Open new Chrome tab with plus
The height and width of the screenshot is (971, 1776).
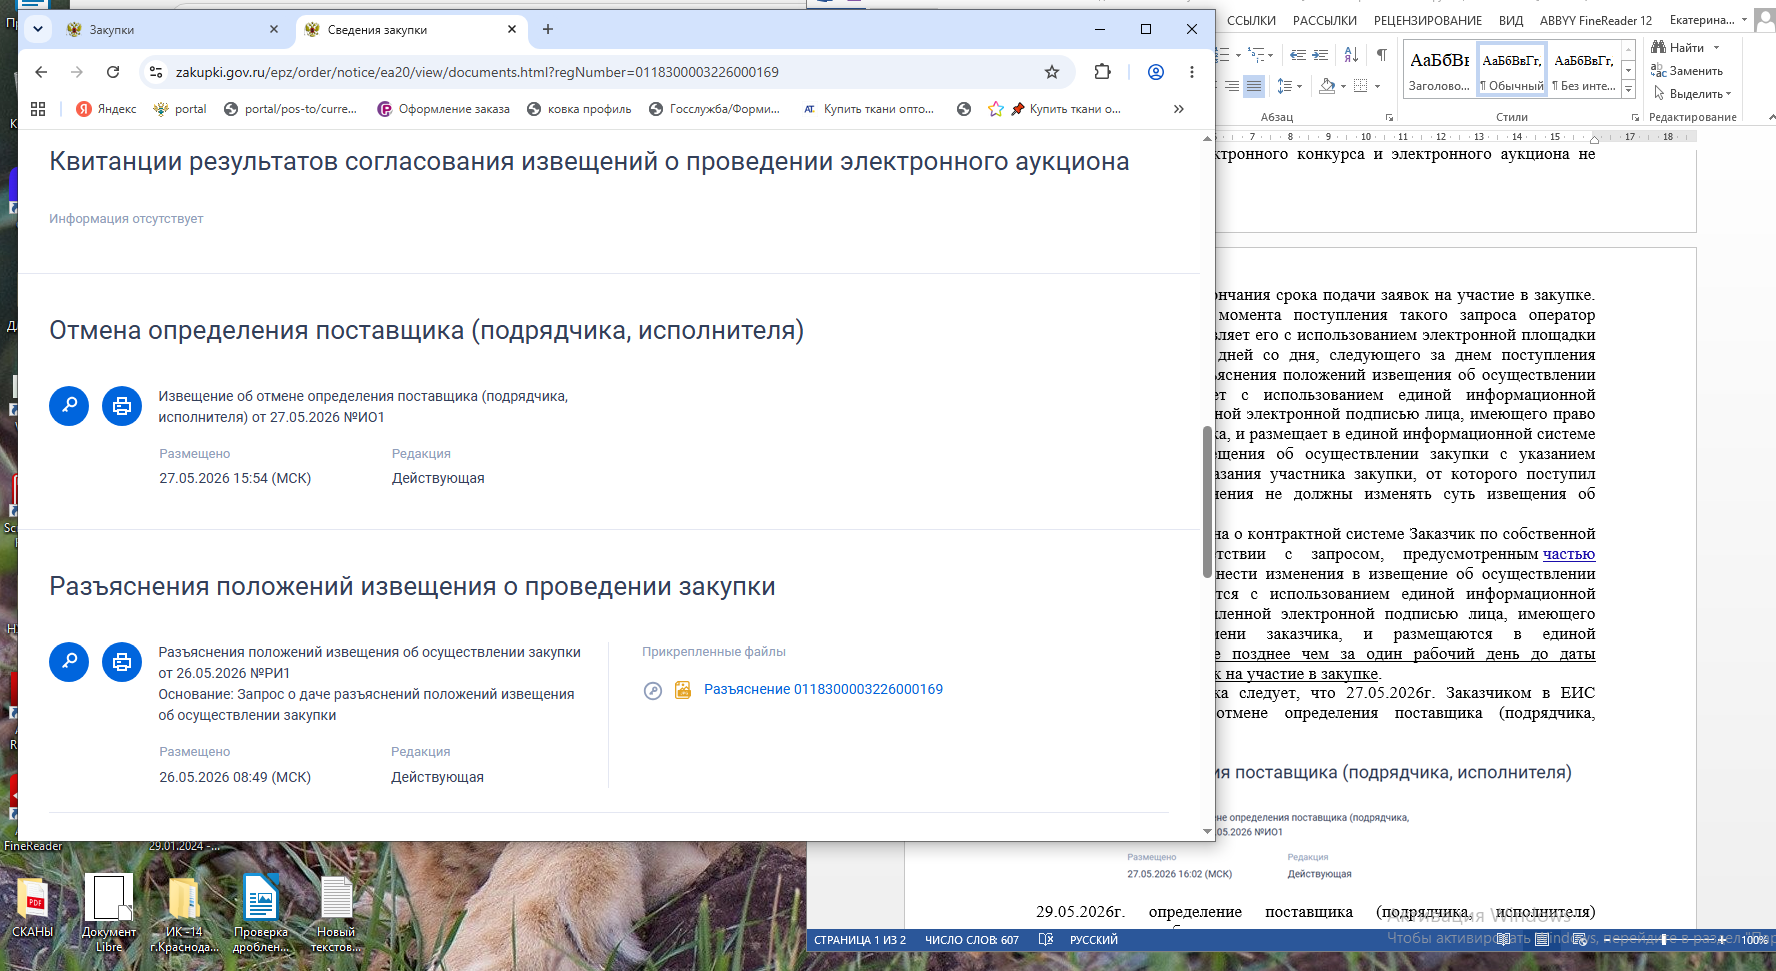coord(548,29)
